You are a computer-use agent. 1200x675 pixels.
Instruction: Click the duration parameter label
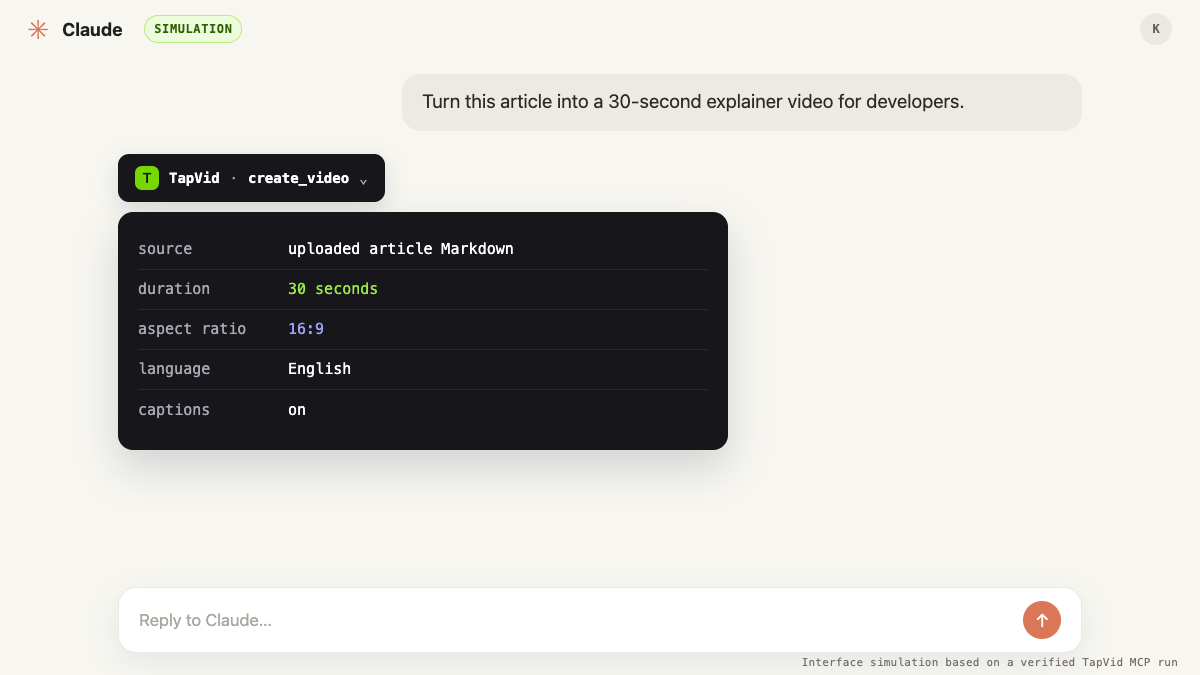(x=174, y=289)
